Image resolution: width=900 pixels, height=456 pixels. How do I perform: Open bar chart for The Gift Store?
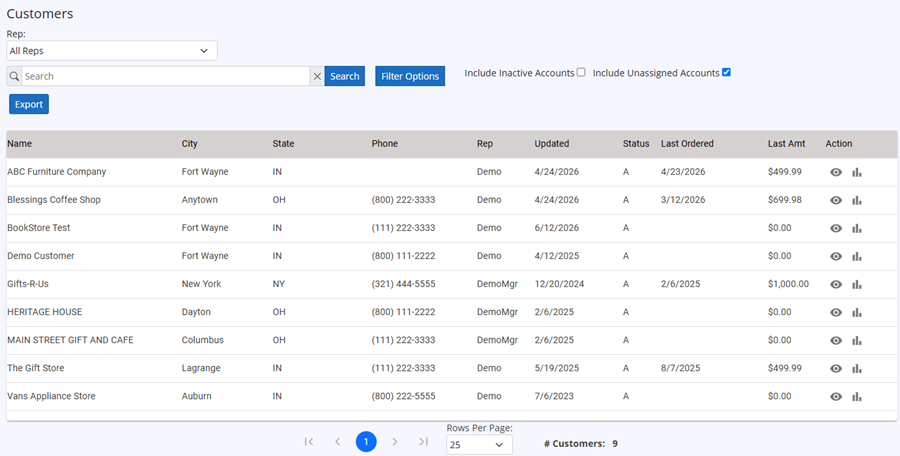(857, 368)
